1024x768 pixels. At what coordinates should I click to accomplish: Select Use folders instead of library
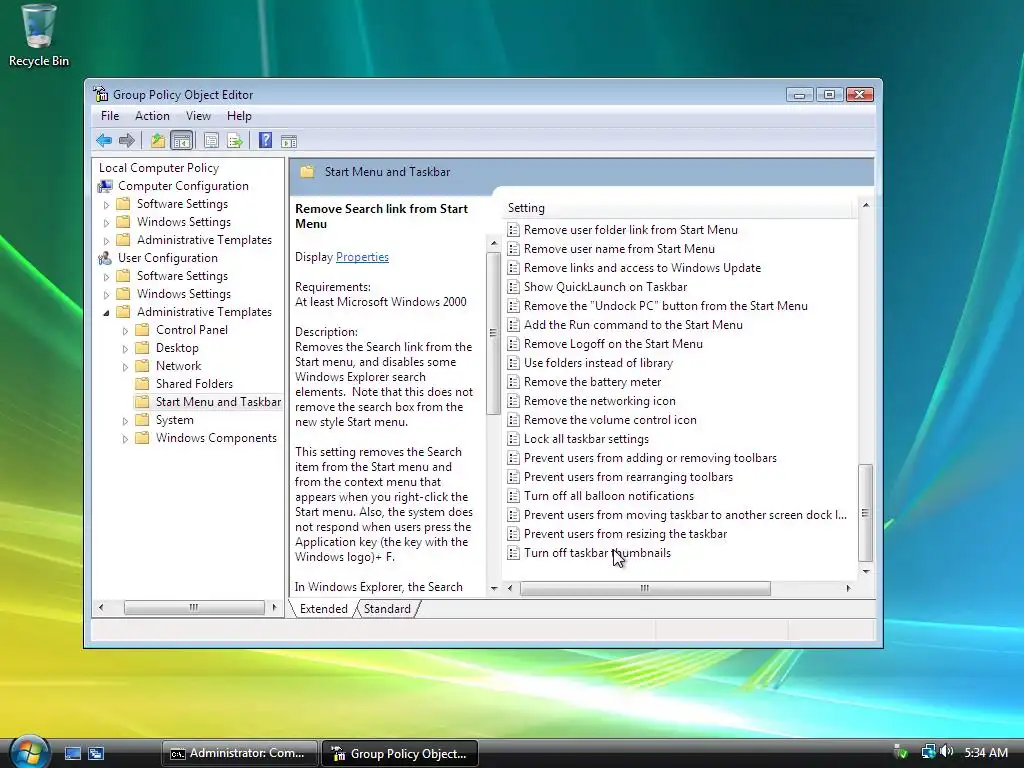[598, 362]
